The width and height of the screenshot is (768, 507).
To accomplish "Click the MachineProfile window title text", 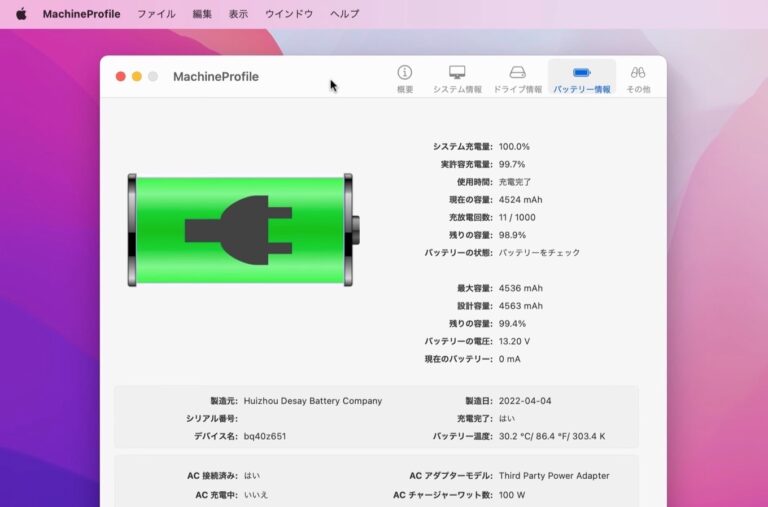I will [215, 76].
